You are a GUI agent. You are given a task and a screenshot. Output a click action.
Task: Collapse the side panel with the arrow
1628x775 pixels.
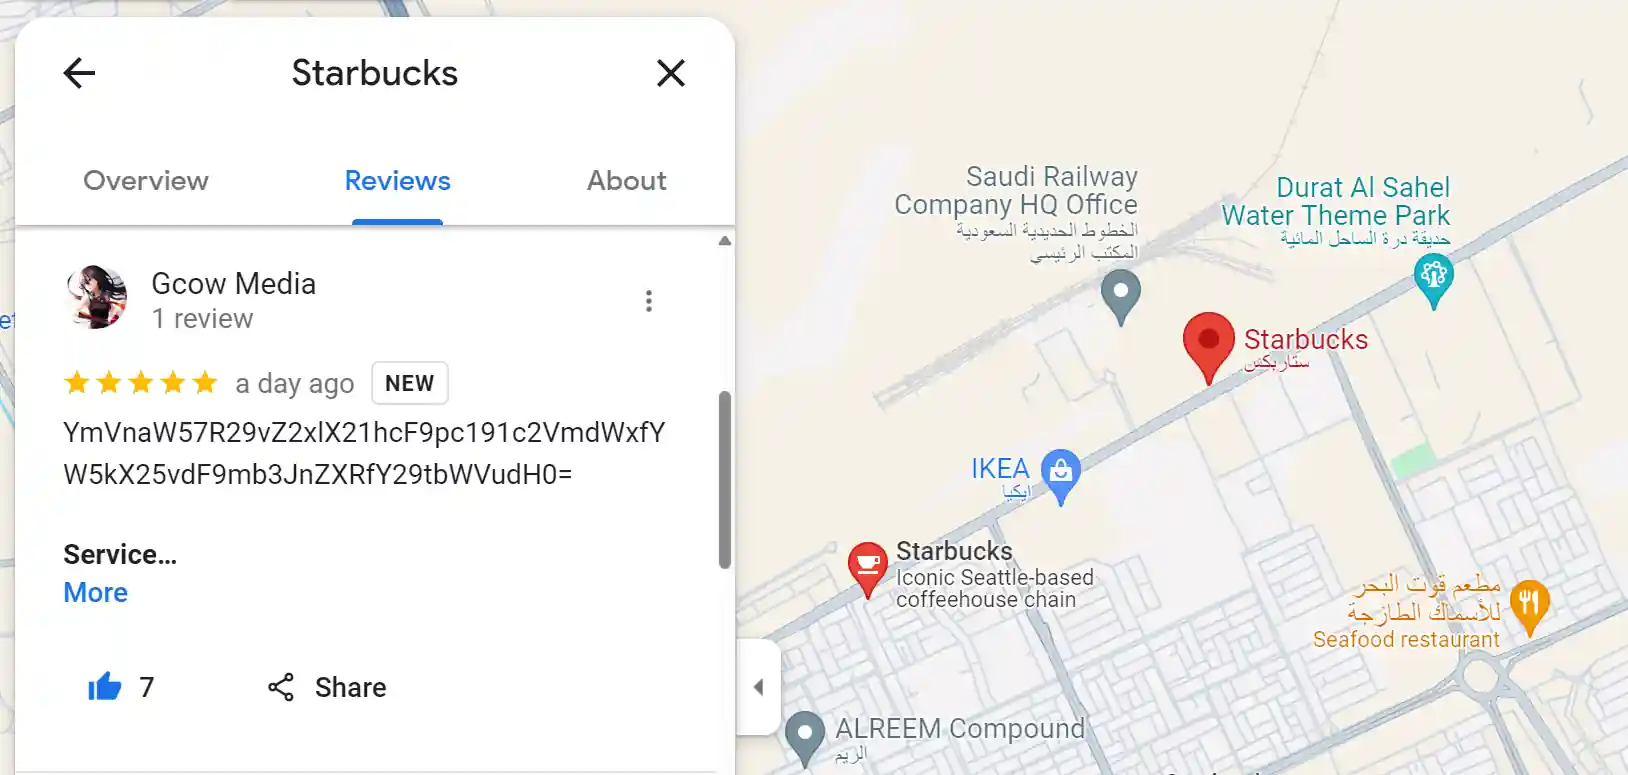pos(758,687)
